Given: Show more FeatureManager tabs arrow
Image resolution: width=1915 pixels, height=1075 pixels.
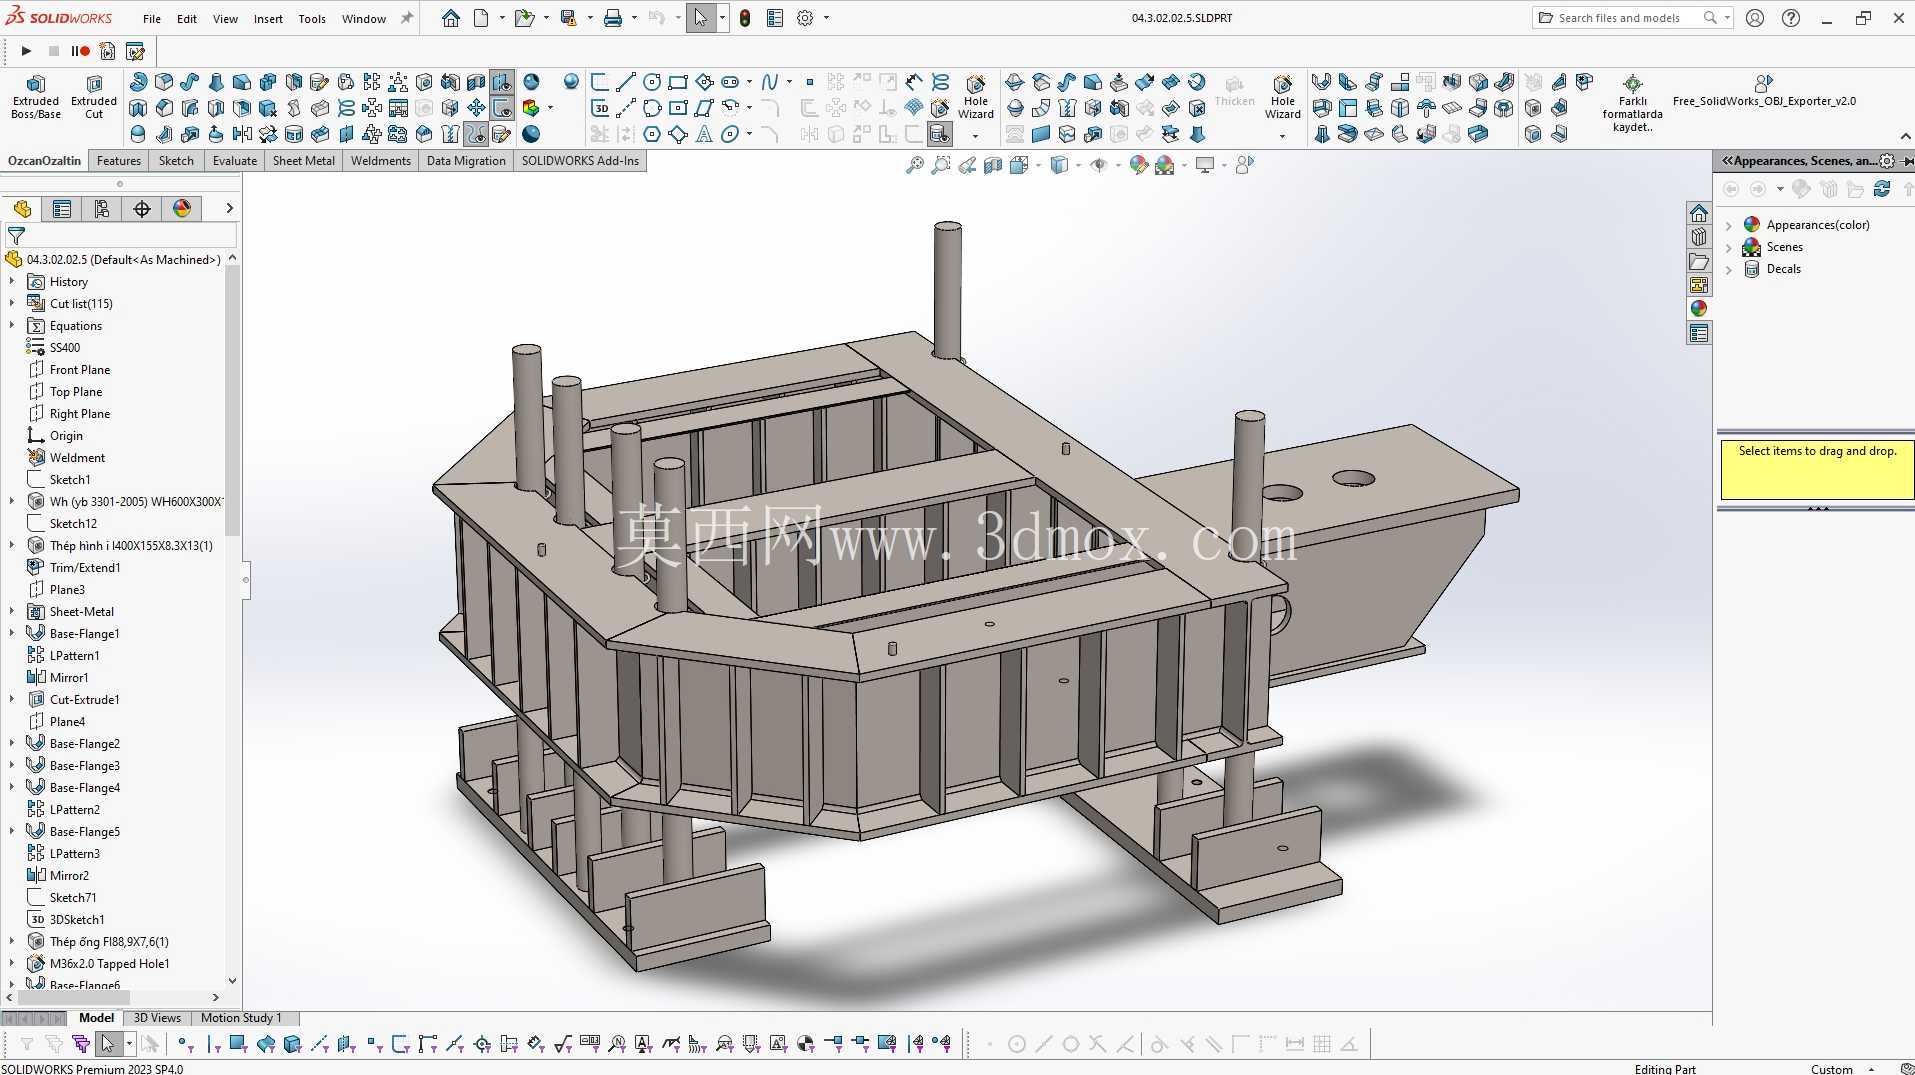Looking at the screenshot, I should click(229, 208).
